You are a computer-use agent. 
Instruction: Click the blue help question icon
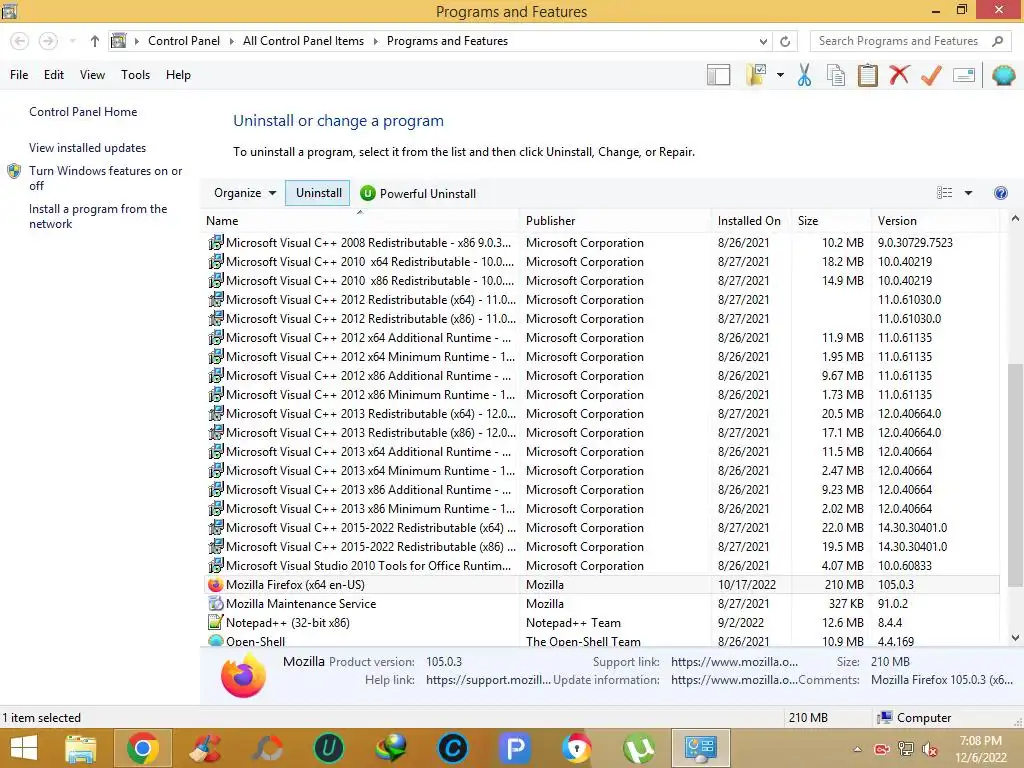[x=1000, y=193]
